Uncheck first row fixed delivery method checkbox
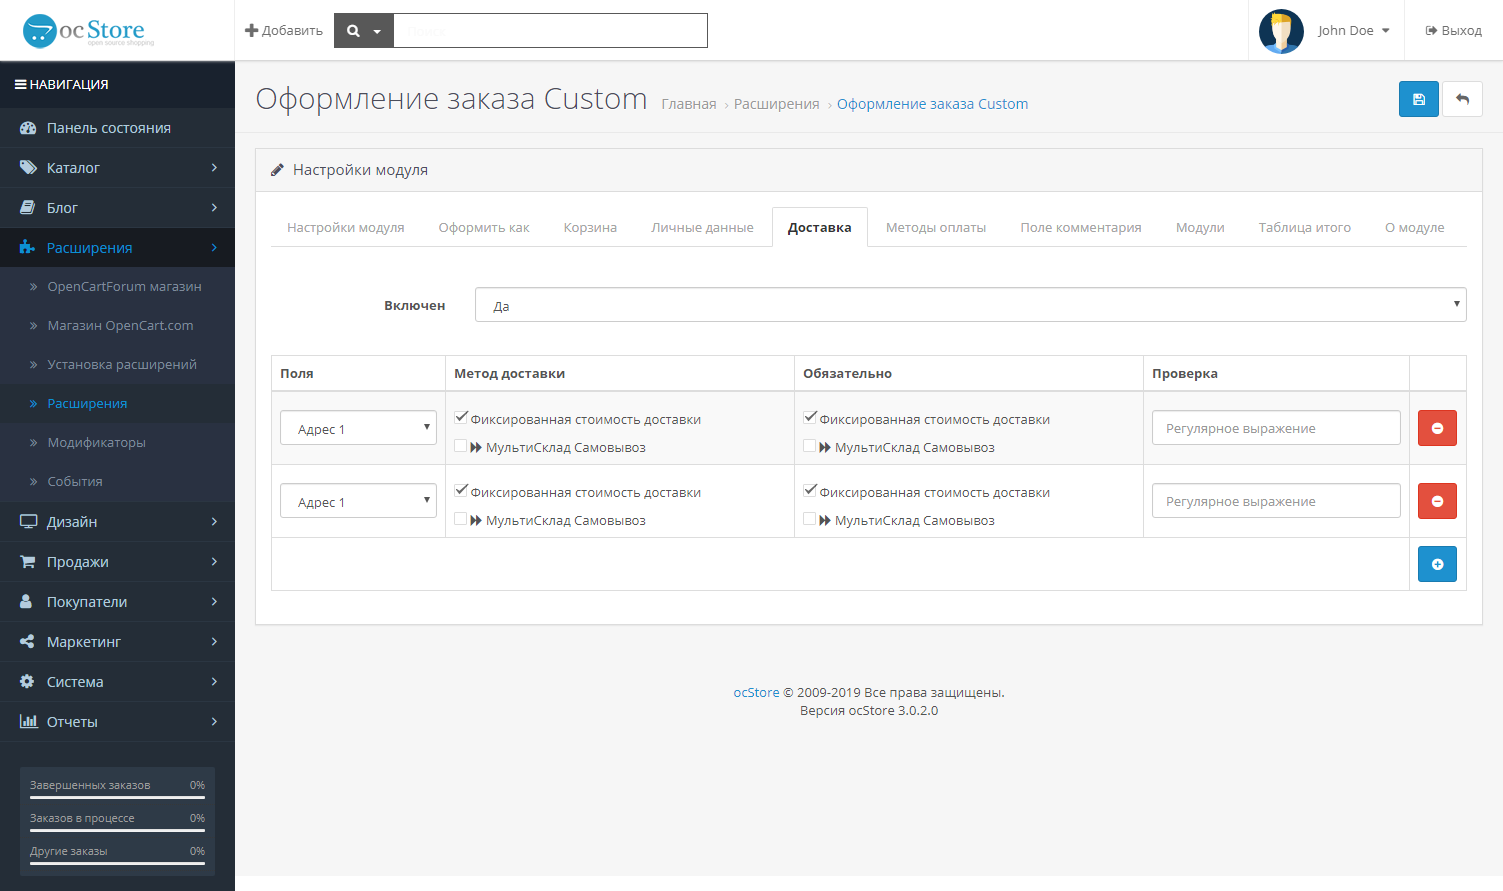 tap(461, 418)
